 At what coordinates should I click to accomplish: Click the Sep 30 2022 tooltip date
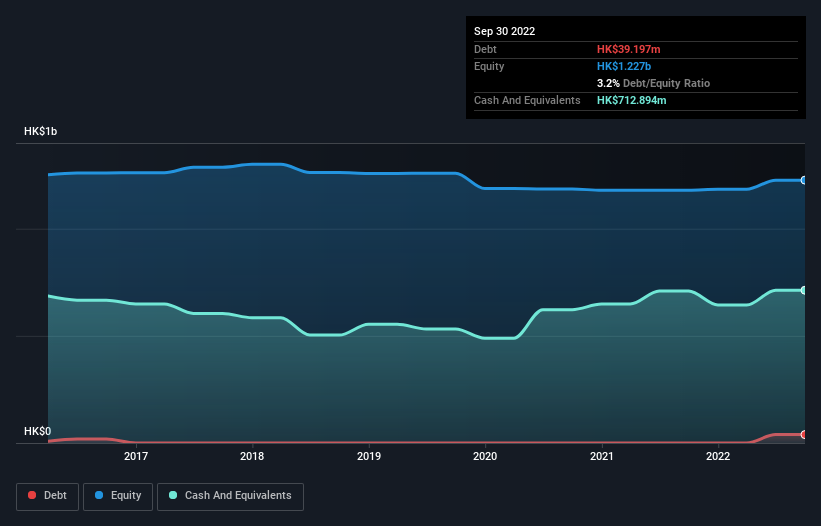[504, 31]
